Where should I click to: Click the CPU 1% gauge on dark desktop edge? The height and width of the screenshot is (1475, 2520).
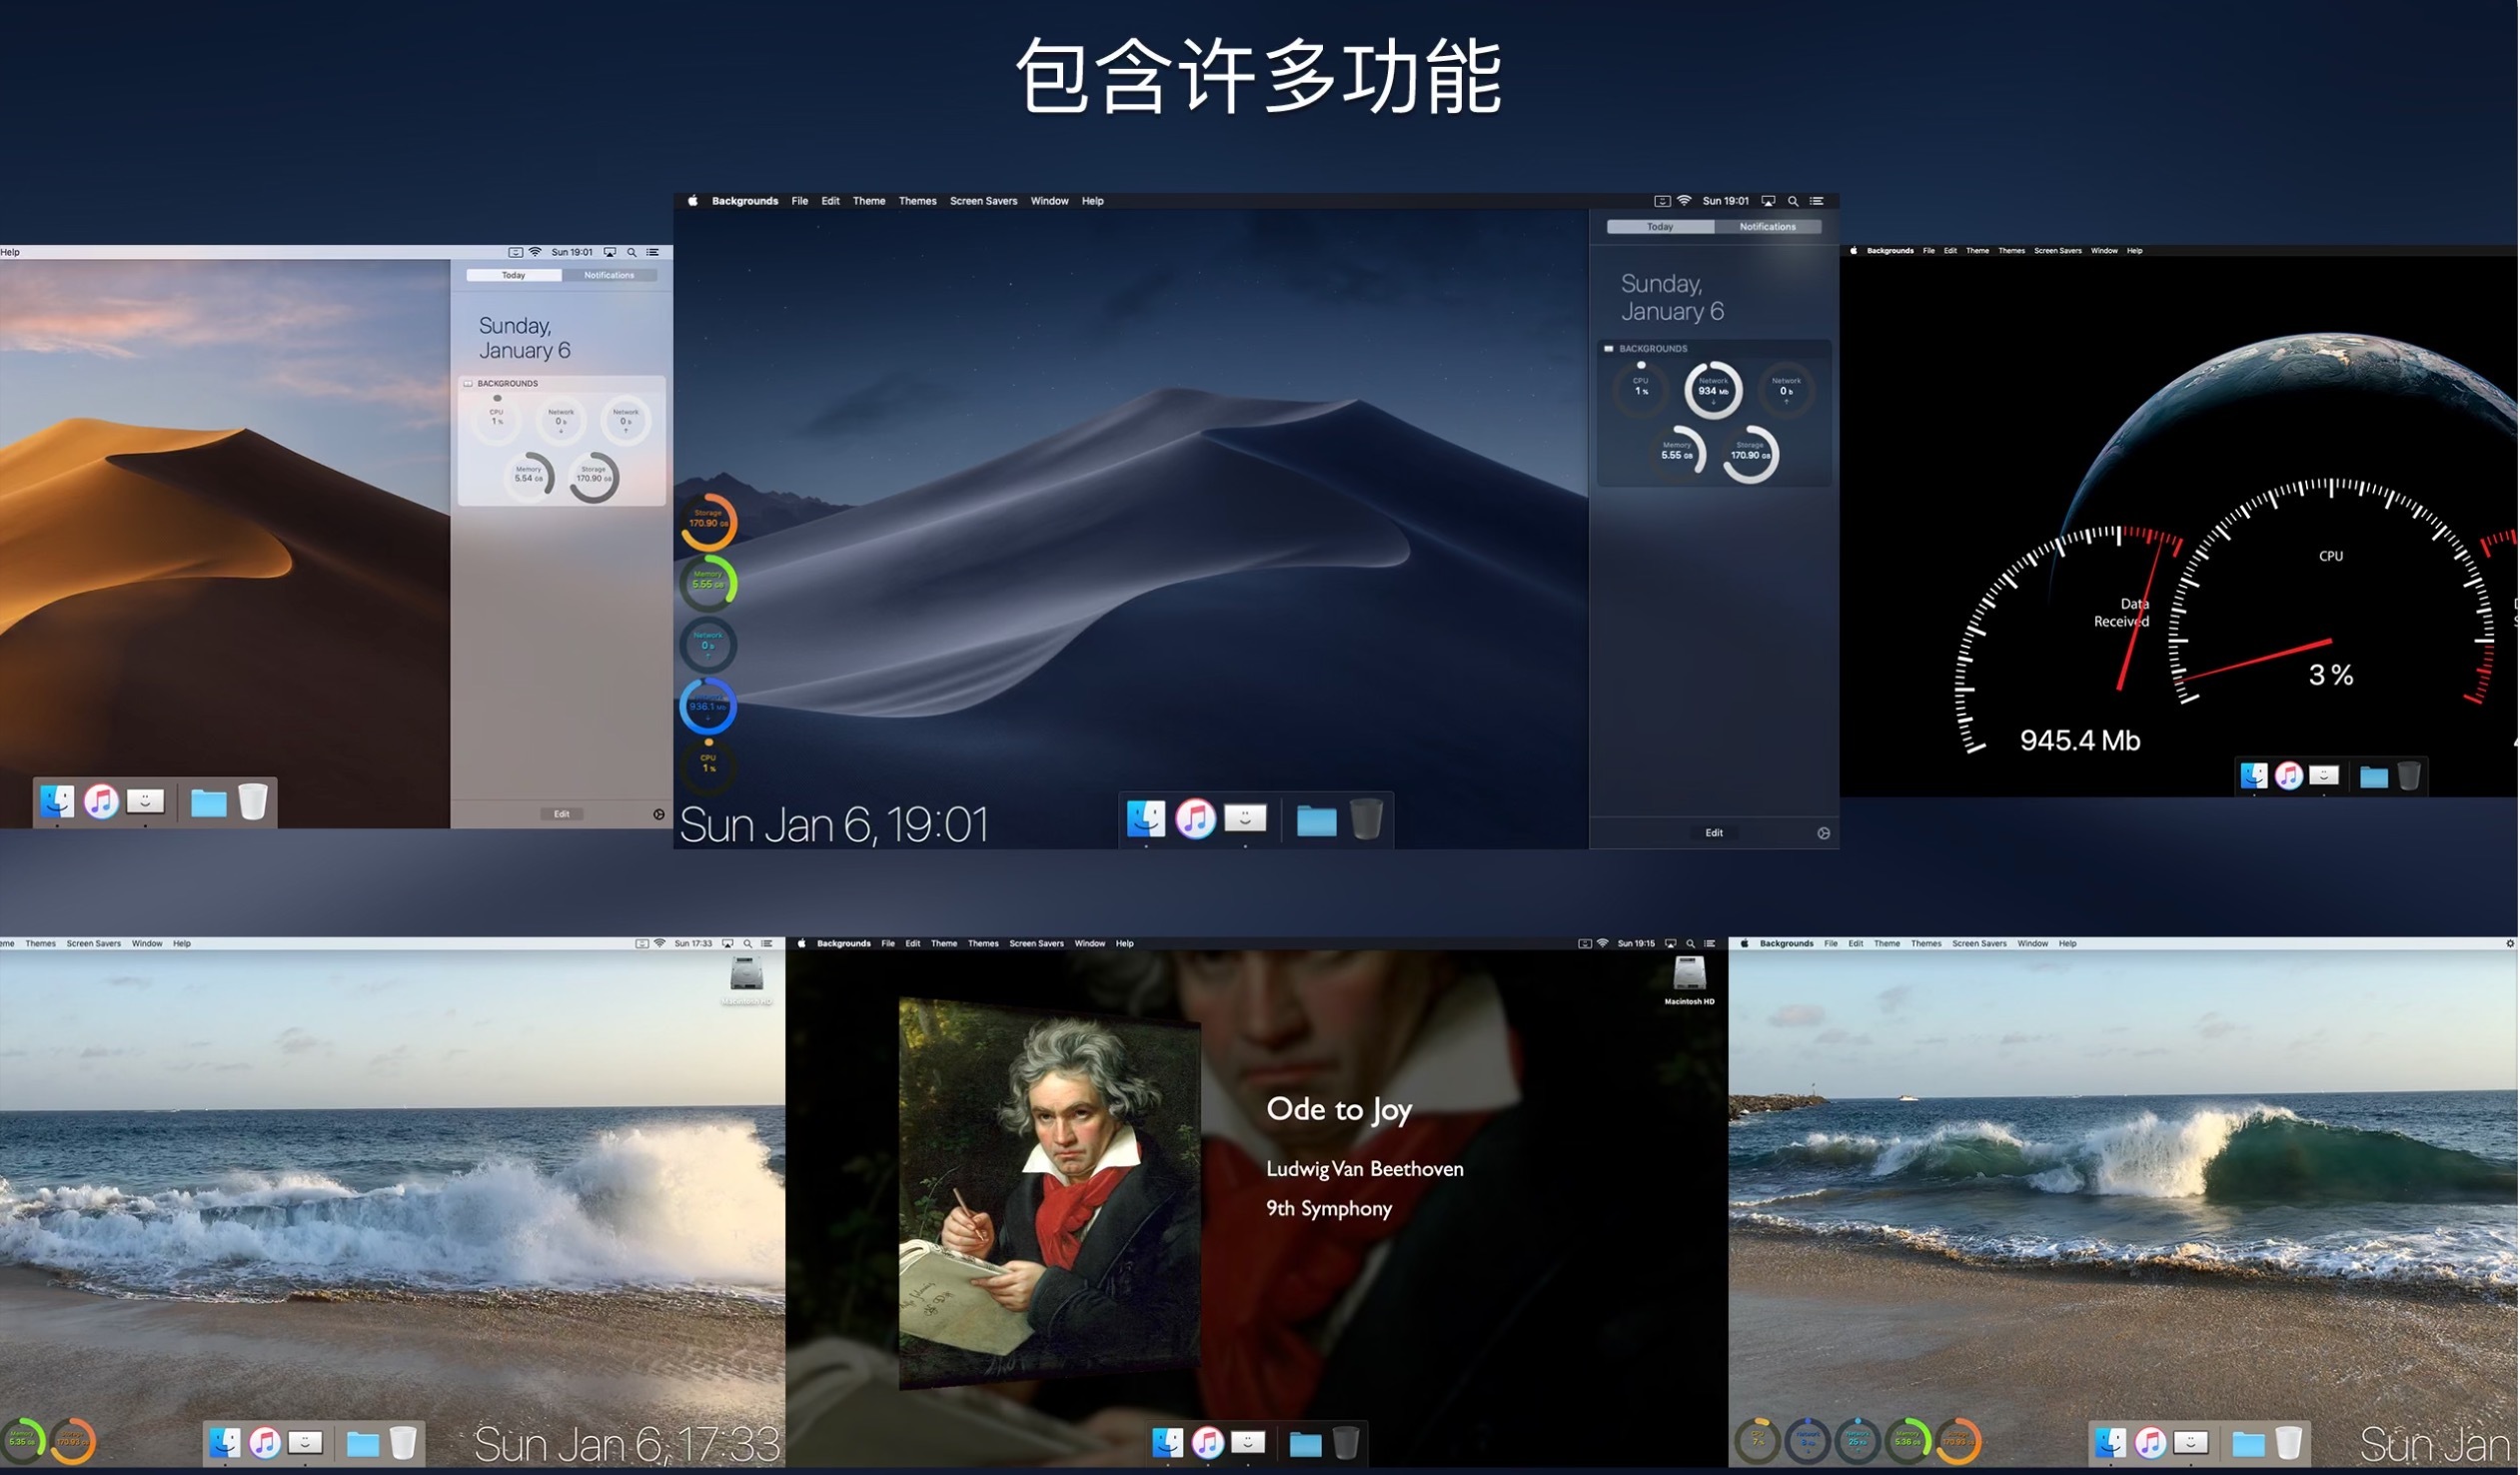coord(708,765)
